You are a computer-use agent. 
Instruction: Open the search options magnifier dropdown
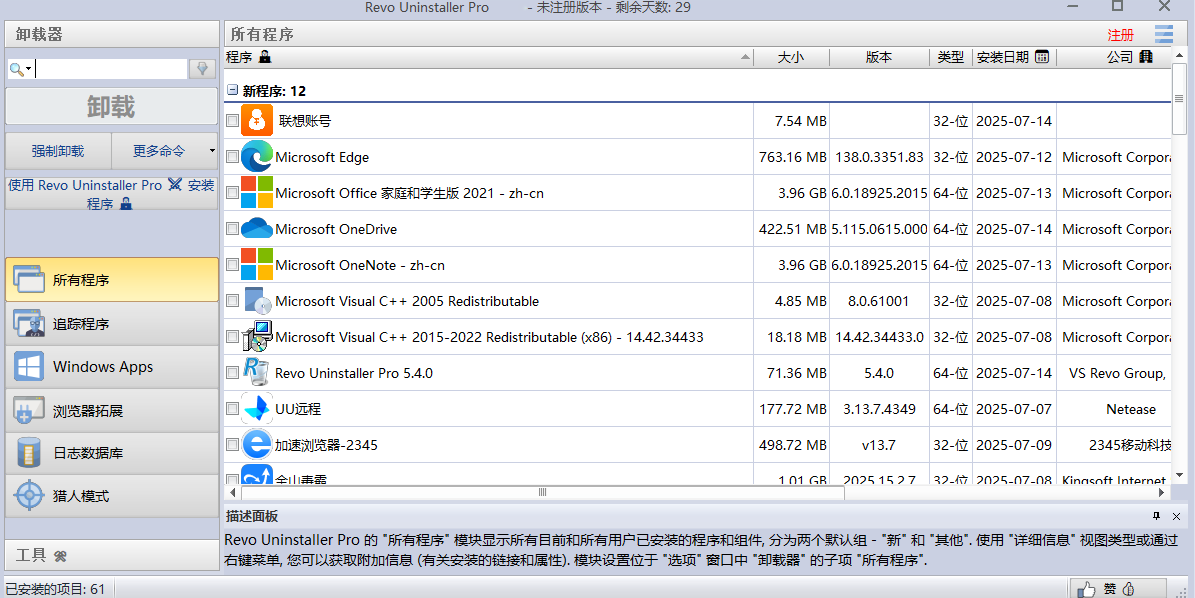point(21,69)
